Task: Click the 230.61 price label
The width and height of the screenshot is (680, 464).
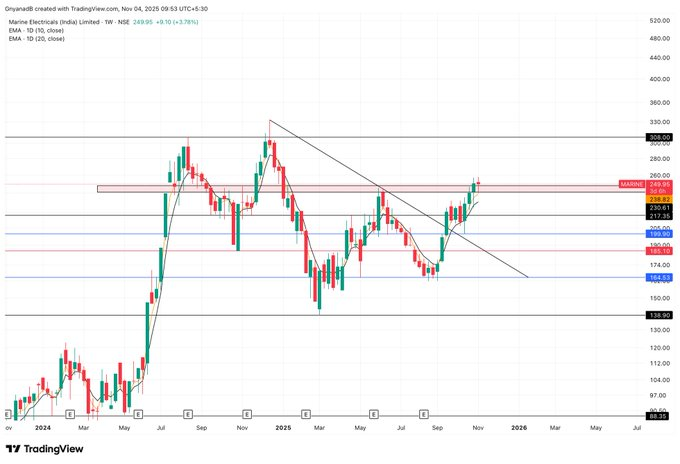Action: (x=659, y=208)
